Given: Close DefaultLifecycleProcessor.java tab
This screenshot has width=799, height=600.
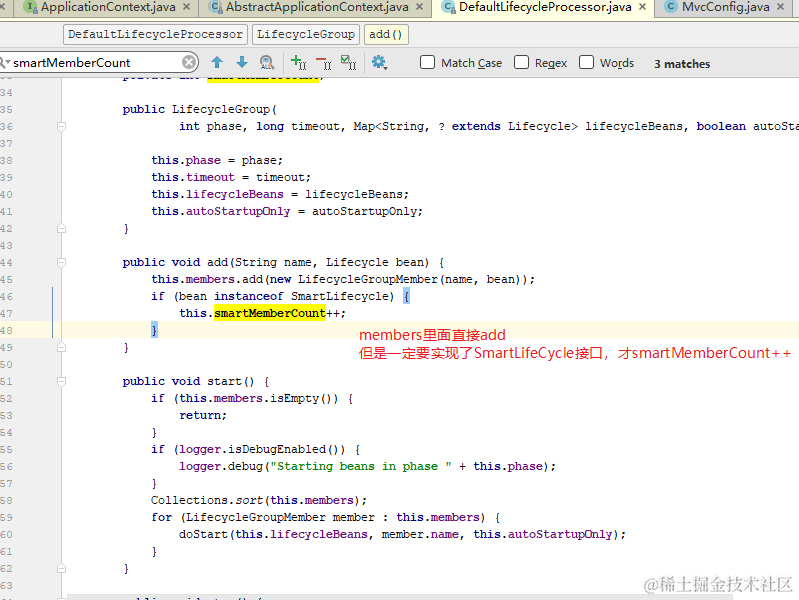Looking at the screenshot, I should (643, 7).
